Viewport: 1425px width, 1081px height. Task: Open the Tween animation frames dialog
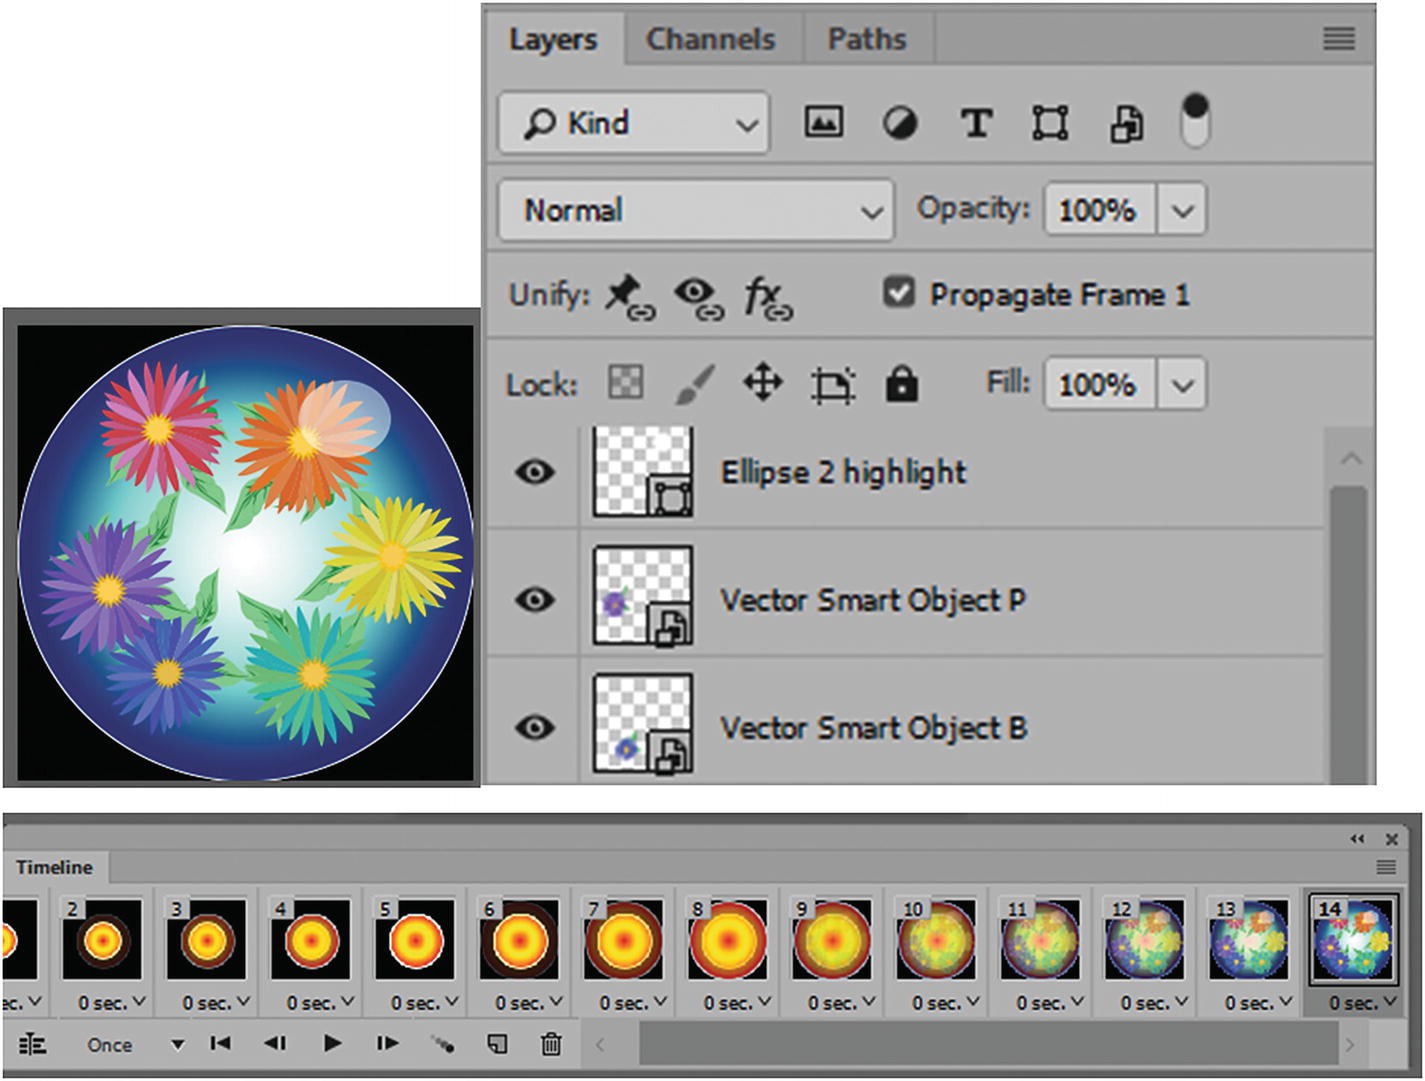442,1043
